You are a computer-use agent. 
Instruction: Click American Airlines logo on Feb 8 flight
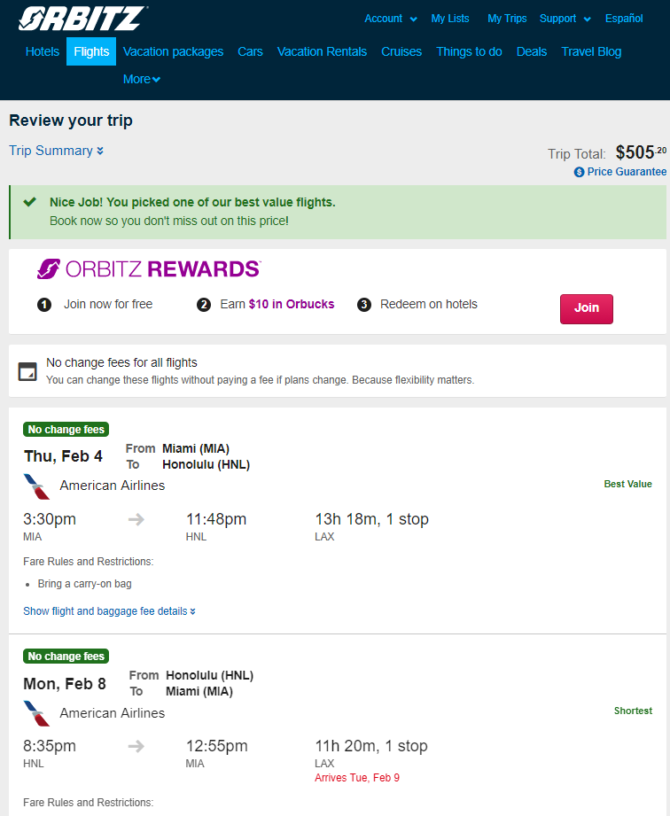(37, 713)
